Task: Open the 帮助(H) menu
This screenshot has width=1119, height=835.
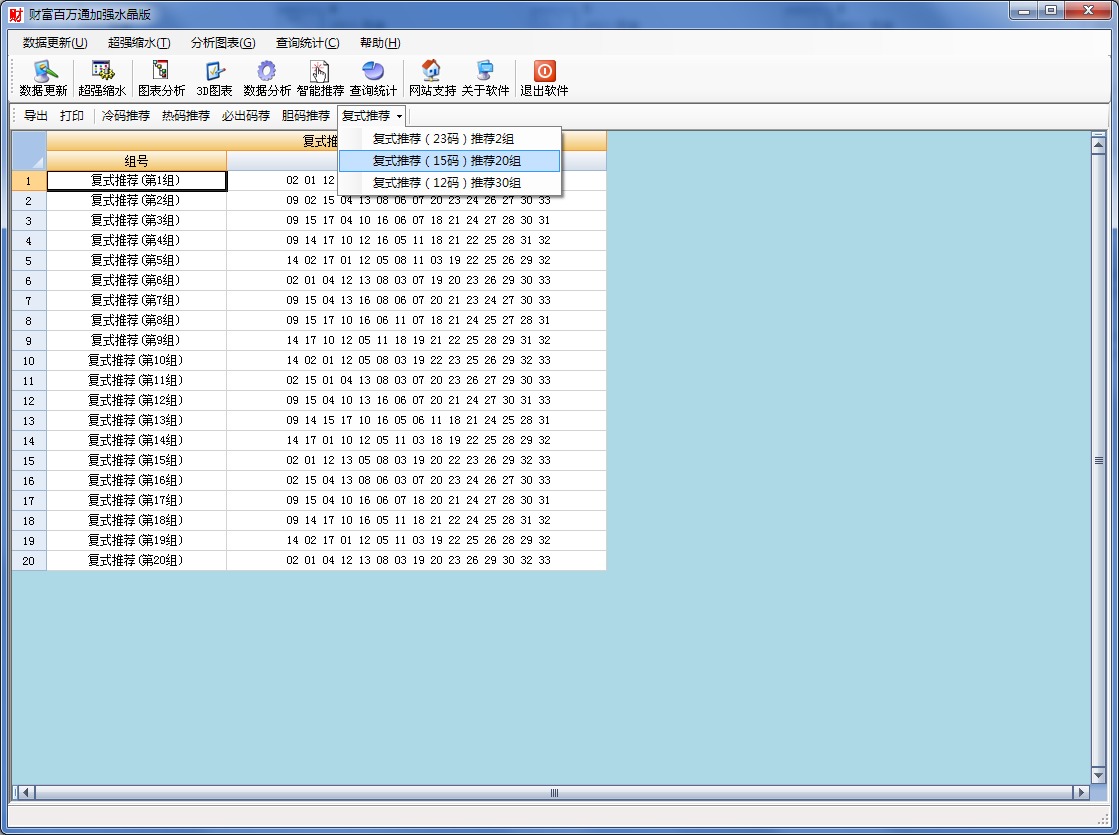Action: pyautogui.click(x=380, y=43)
